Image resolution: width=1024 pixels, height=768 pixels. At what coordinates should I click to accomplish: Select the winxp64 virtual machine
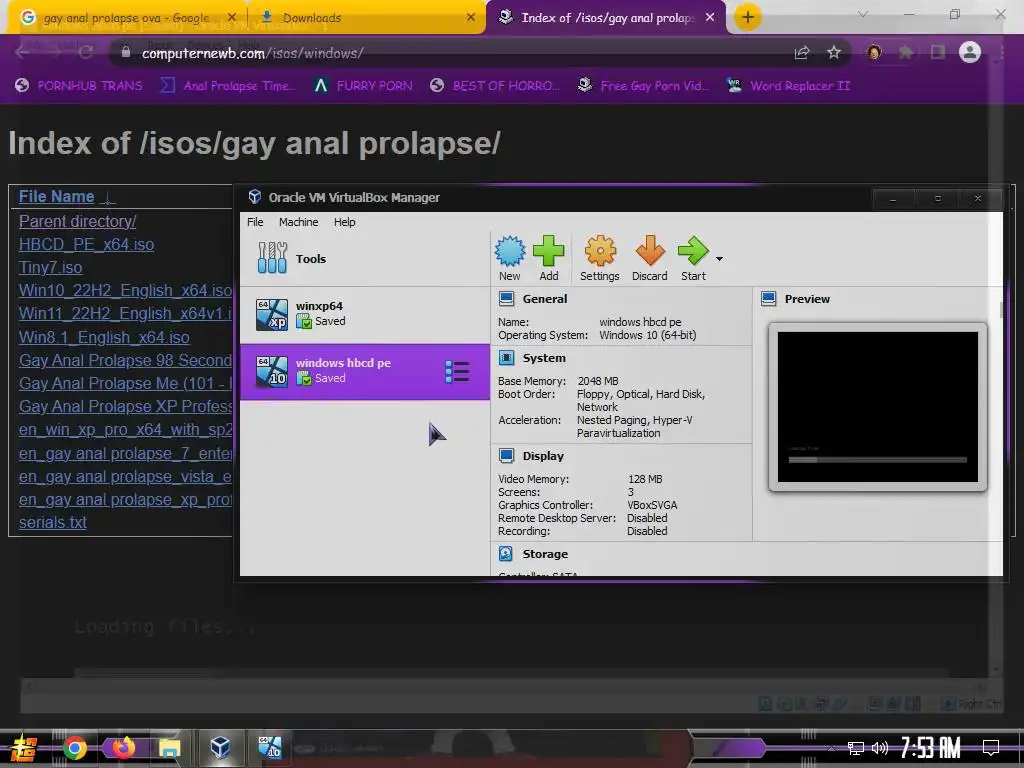coord(365,314)
